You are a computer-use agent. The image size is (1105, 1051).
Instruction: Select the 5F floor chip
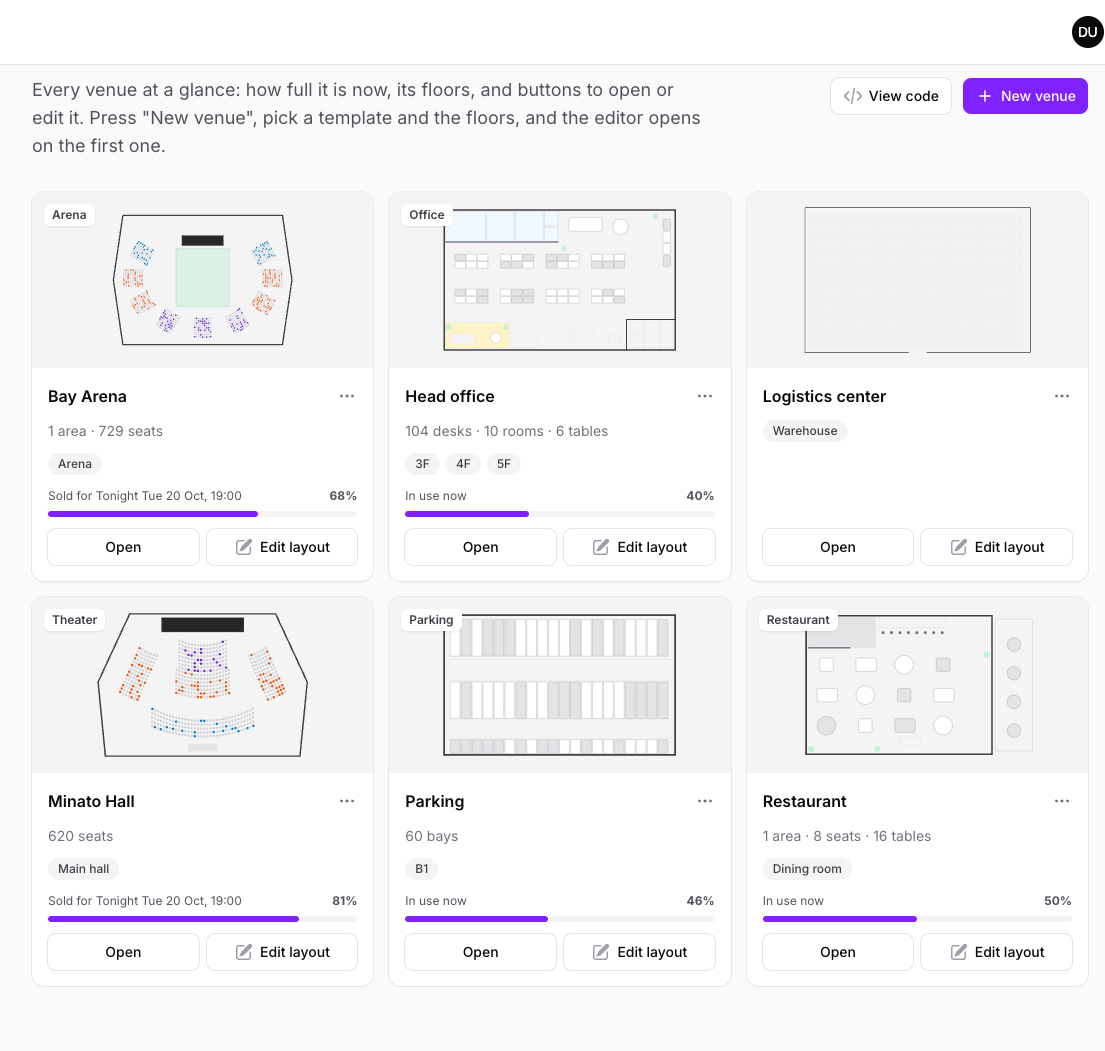coord(504,464)
